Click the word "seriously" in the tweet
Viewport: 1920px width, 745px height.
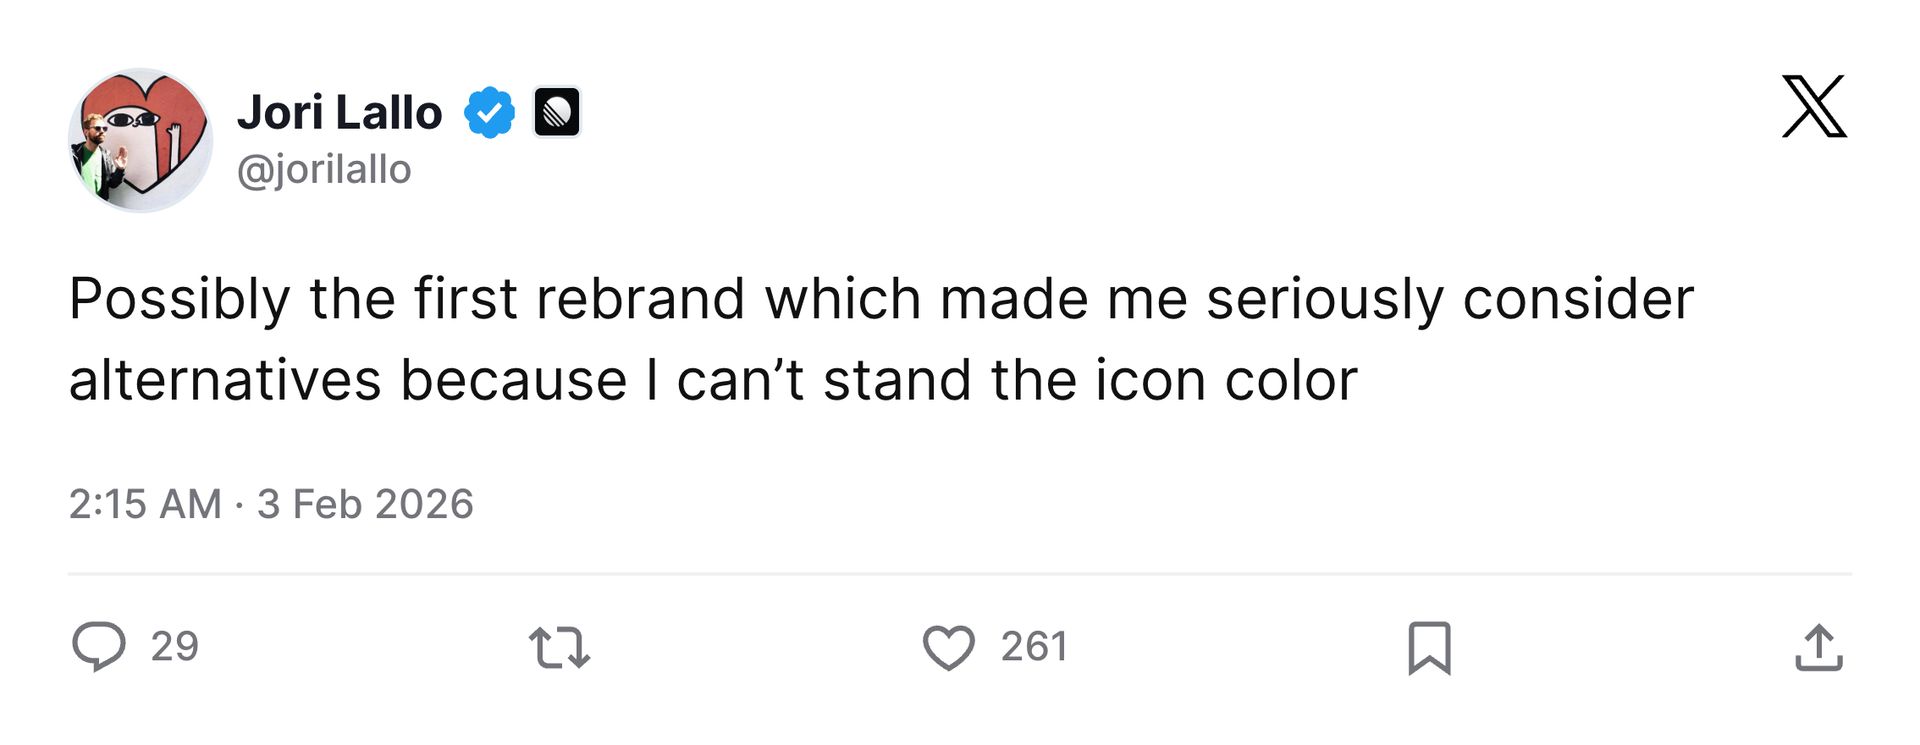(x=1325, y=299)
